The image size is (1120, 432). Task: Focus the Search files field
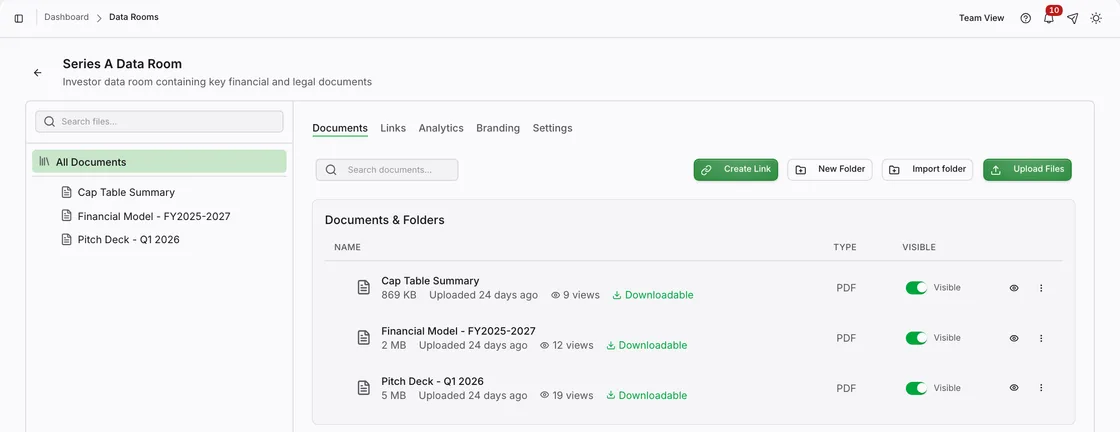click(159, 121)
